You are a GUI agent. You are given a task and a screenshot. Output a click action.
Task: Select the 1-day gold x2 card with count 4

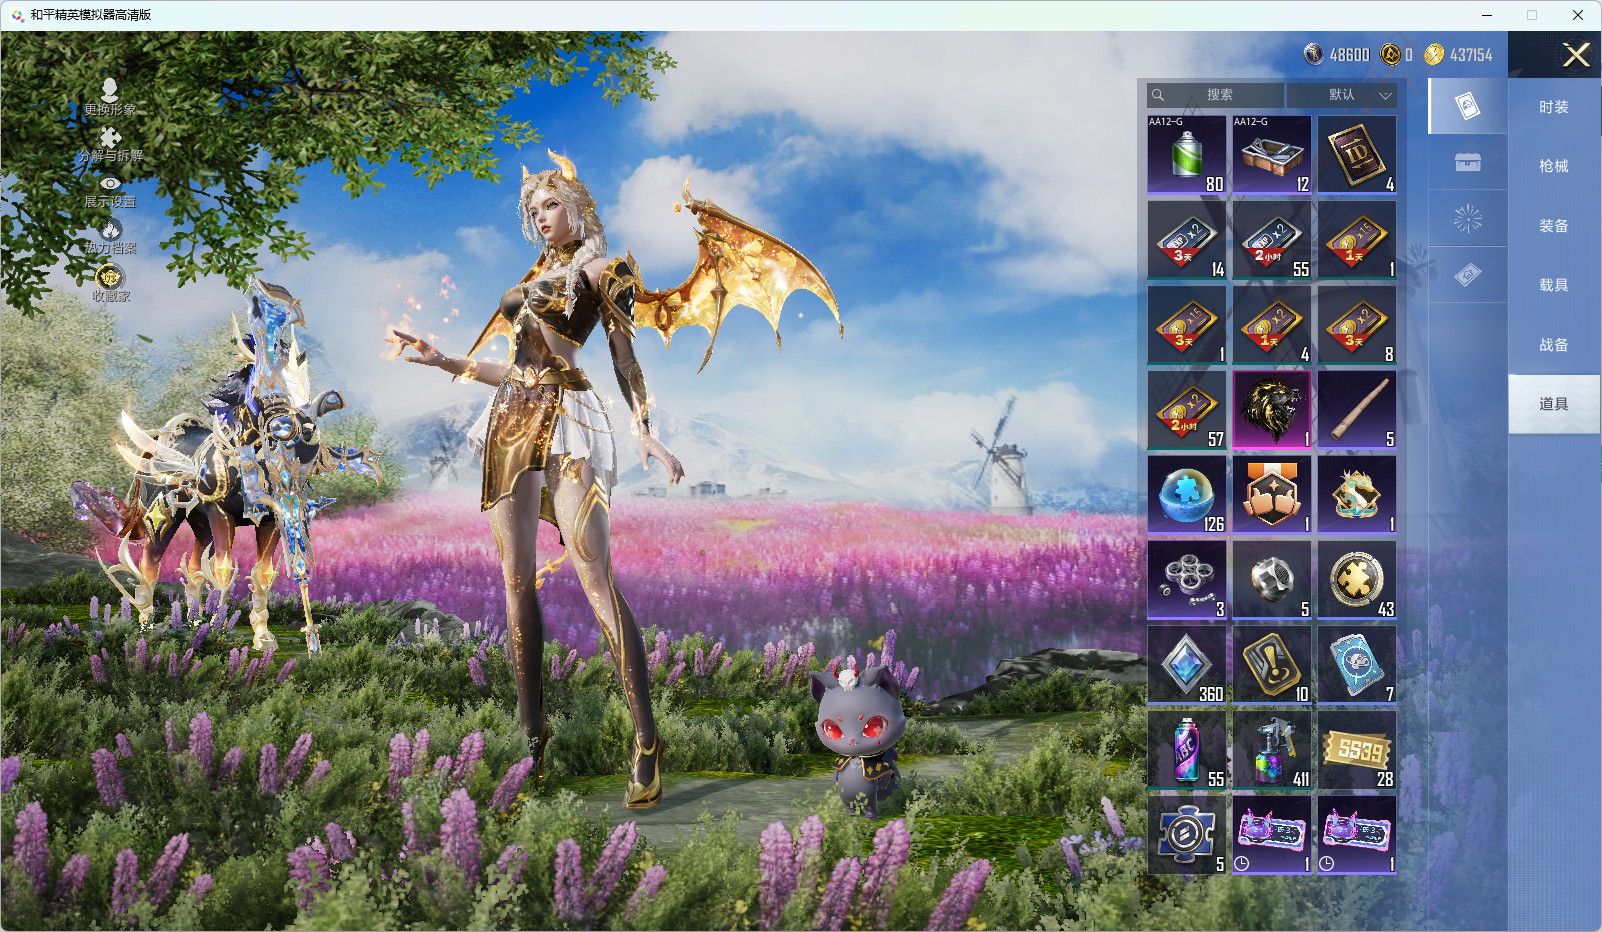pyautogui.click(x=1272, y=324)
